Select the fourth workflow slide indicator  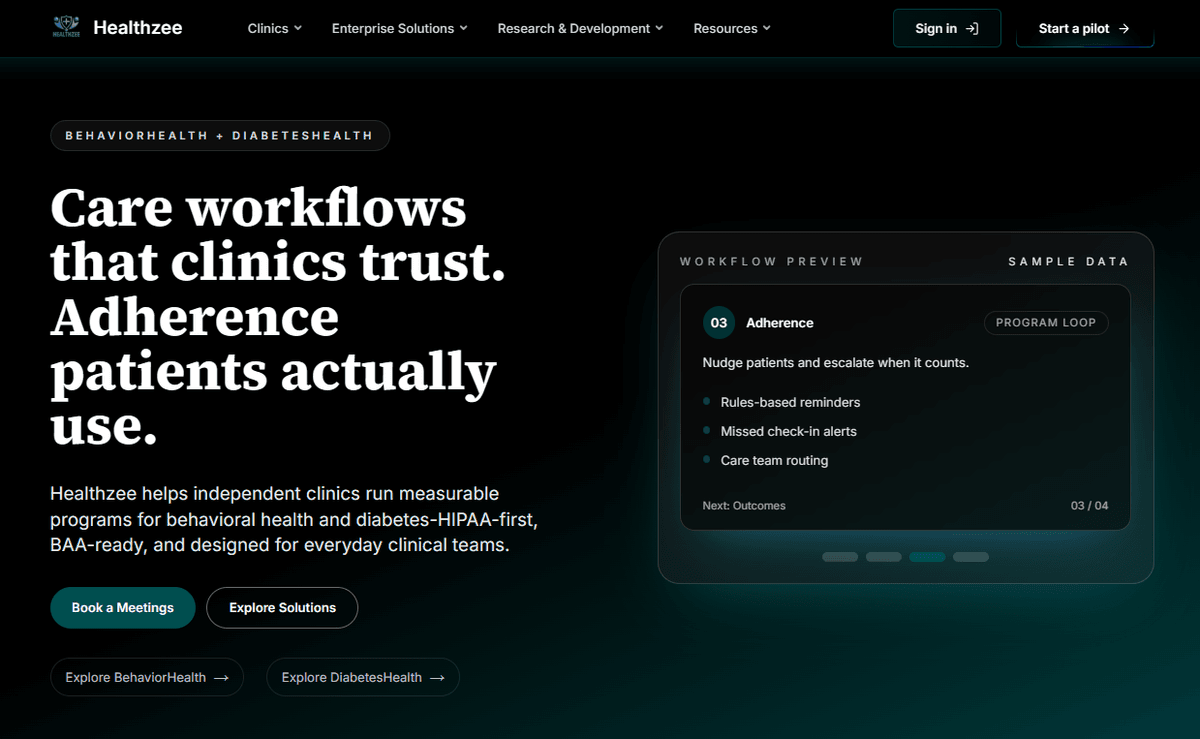tap(970, 557)
